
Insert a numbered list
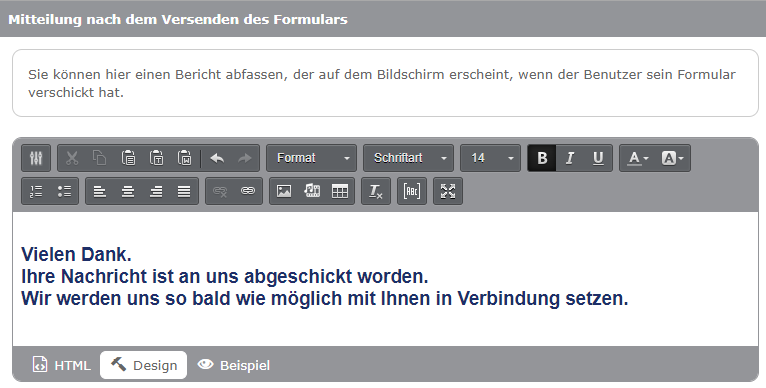[x=36, y=191]
